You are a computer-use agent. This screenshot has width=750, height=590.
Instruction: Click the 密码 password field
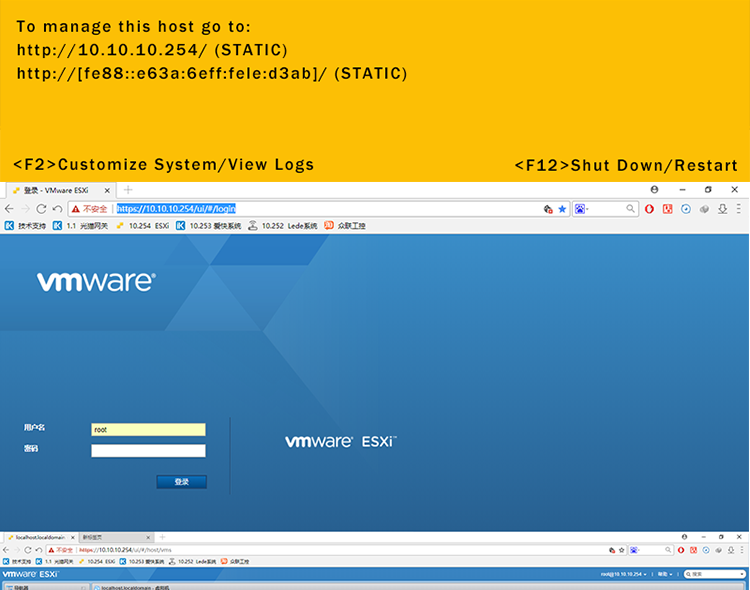[x=148, y=450]
